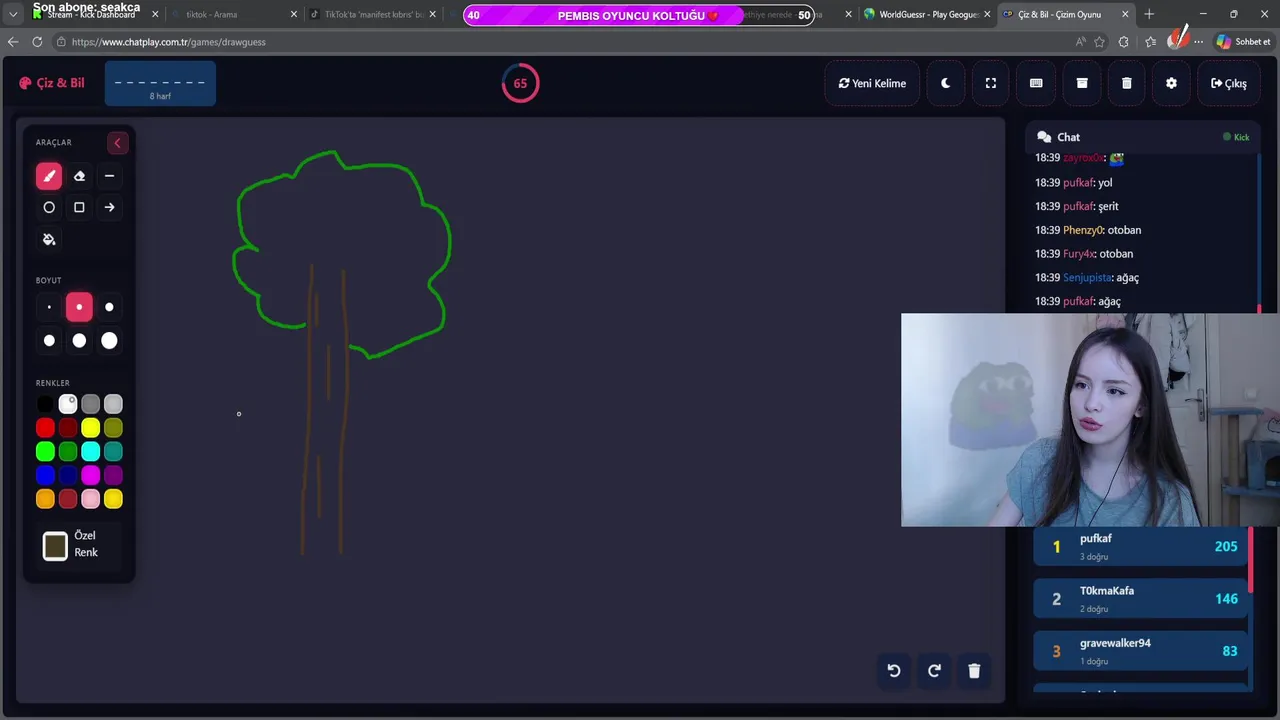Viewport: 1280px width, 720px height.
Task: Choose the third brush size in top row
Action: 109,307
